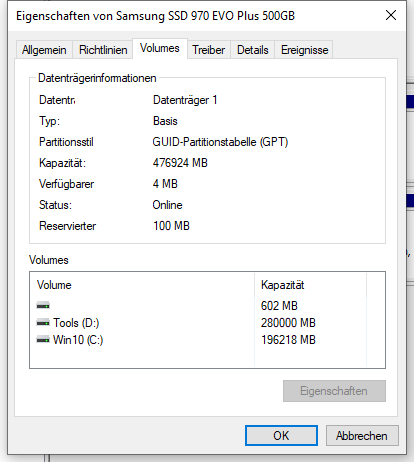
Task: Click the 602 MB capacity entry
Action: (279, 305)
